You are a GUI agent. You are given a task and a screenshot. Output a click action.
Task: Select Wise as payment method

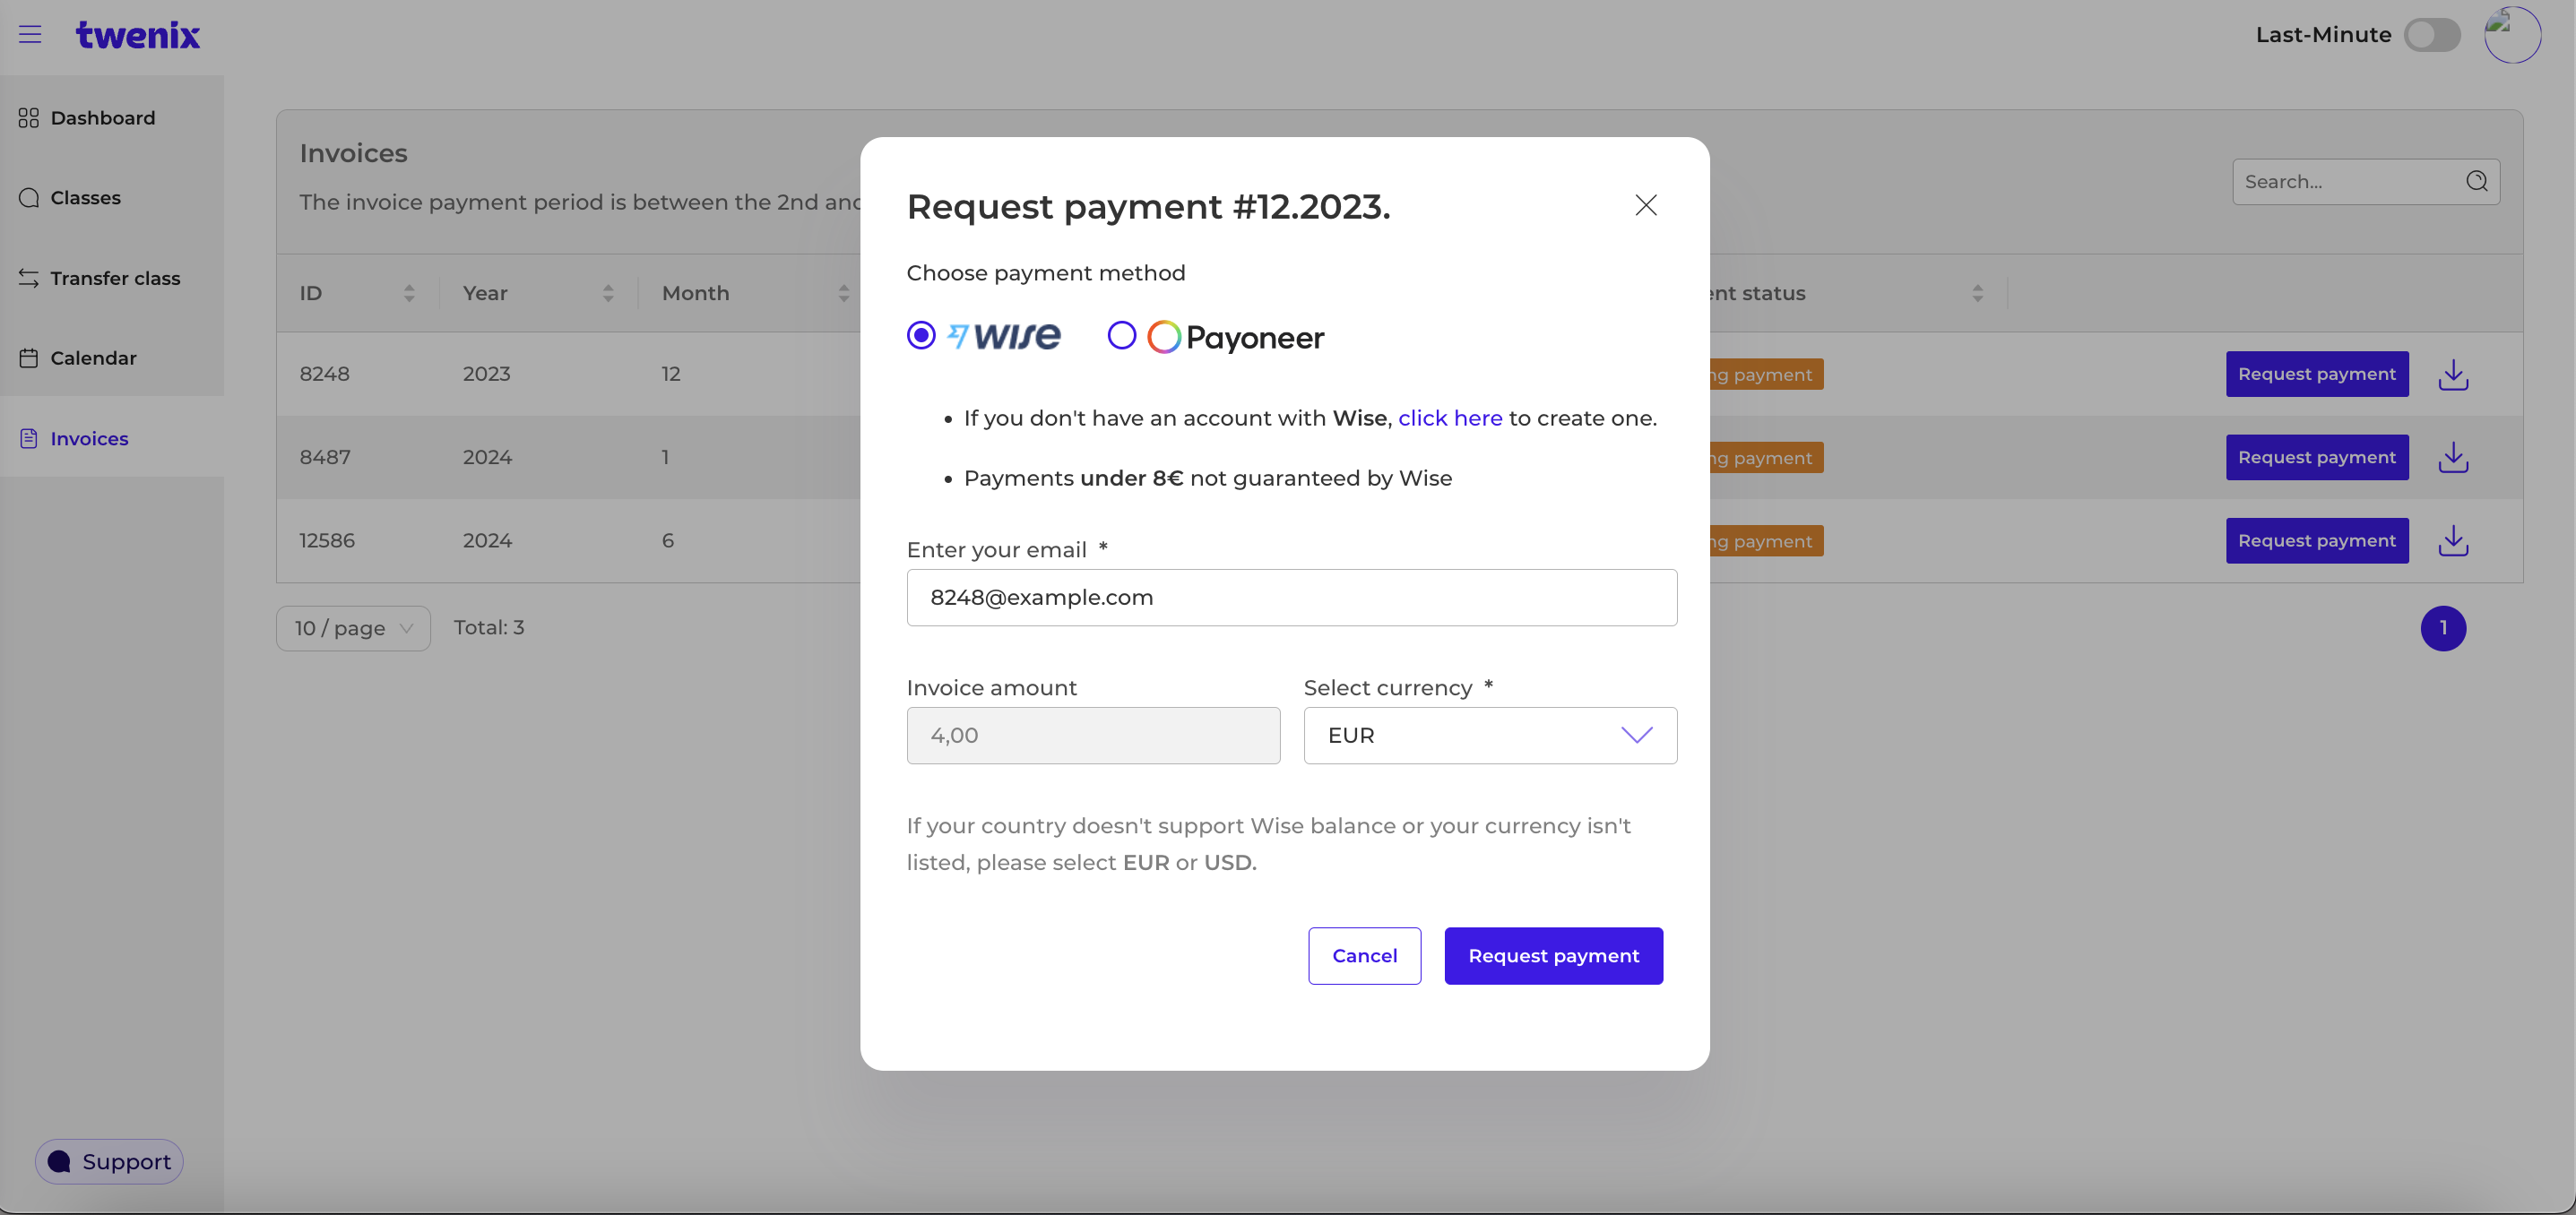point(920,335)
